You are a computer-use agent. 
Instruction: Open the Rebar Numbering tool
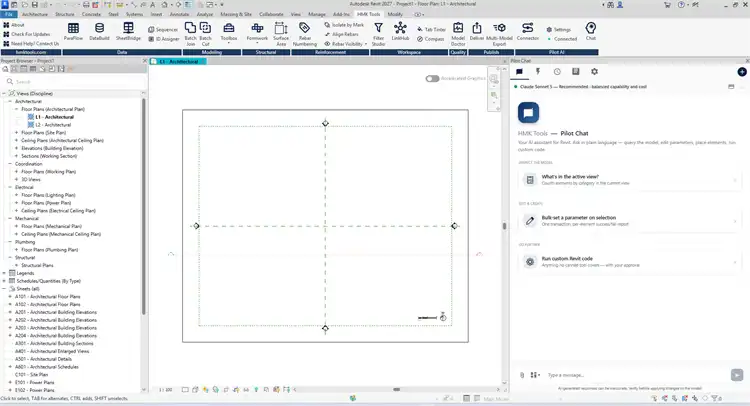click(x=305, y=33)
